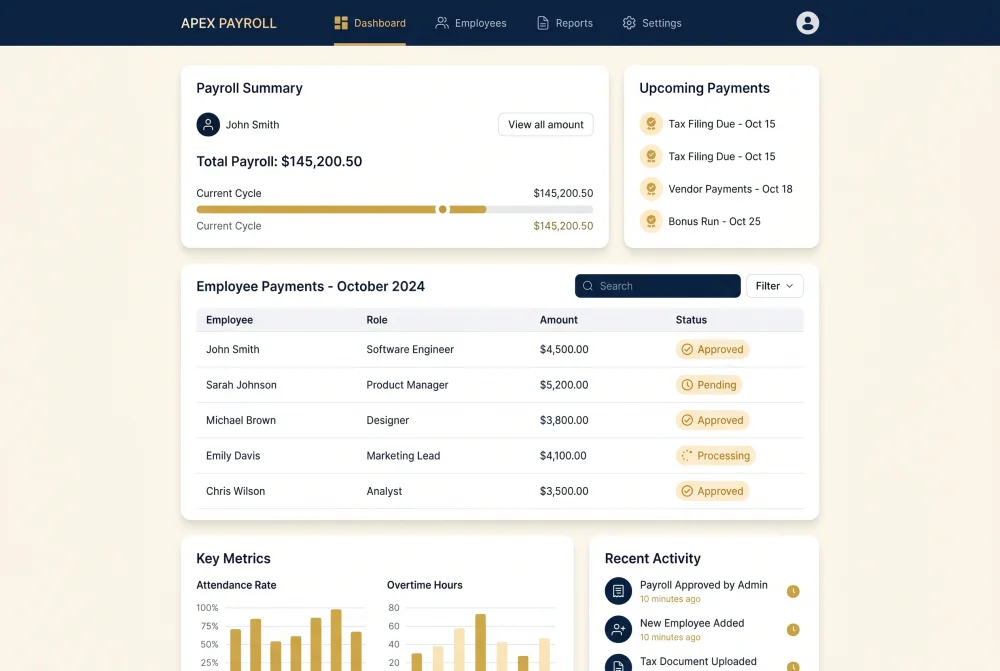Click the Employees people icon
This screenshot has height=671, width=1000.
(x=441, y=23)
